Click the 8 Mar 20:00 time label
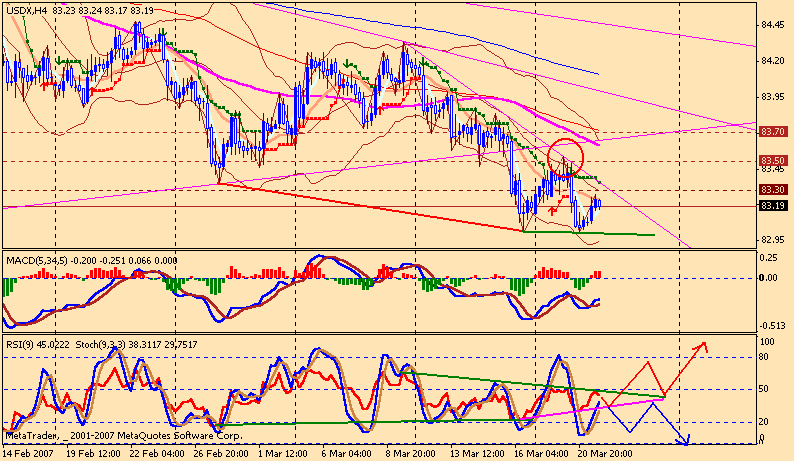The image size is (794, 461). [411, 453]
